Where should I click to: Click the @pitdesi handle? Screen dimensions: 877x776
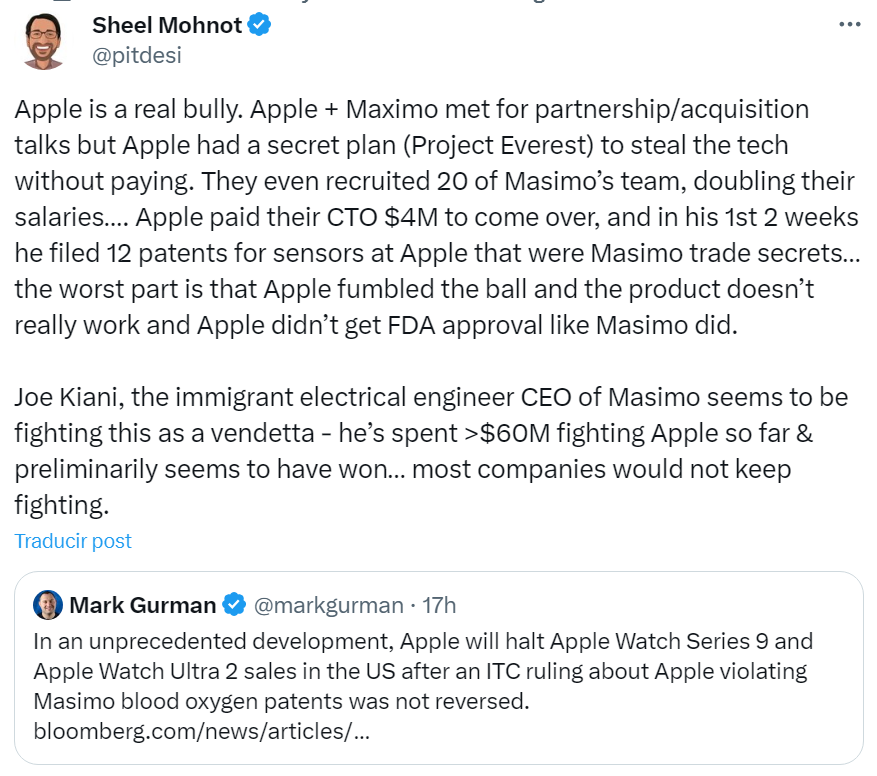136,55
